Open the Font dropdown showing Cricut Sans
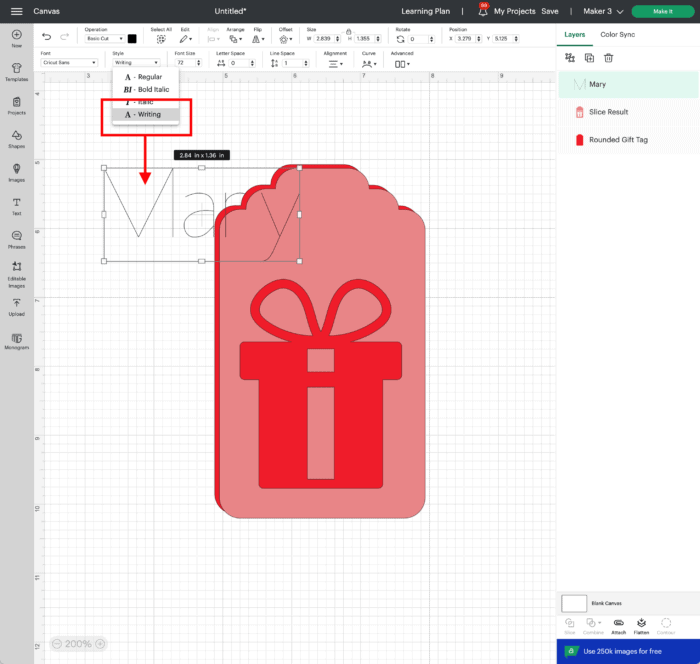The height and width of the screenshot is (664, 700). pyautogui.click(x=70, y=63)
